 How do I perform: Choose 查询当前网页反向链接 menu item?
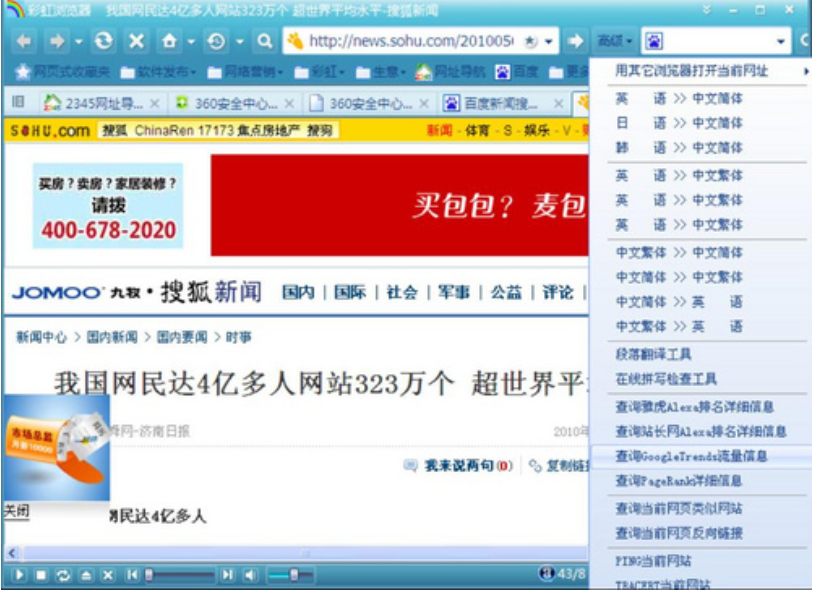pos(701,533)
